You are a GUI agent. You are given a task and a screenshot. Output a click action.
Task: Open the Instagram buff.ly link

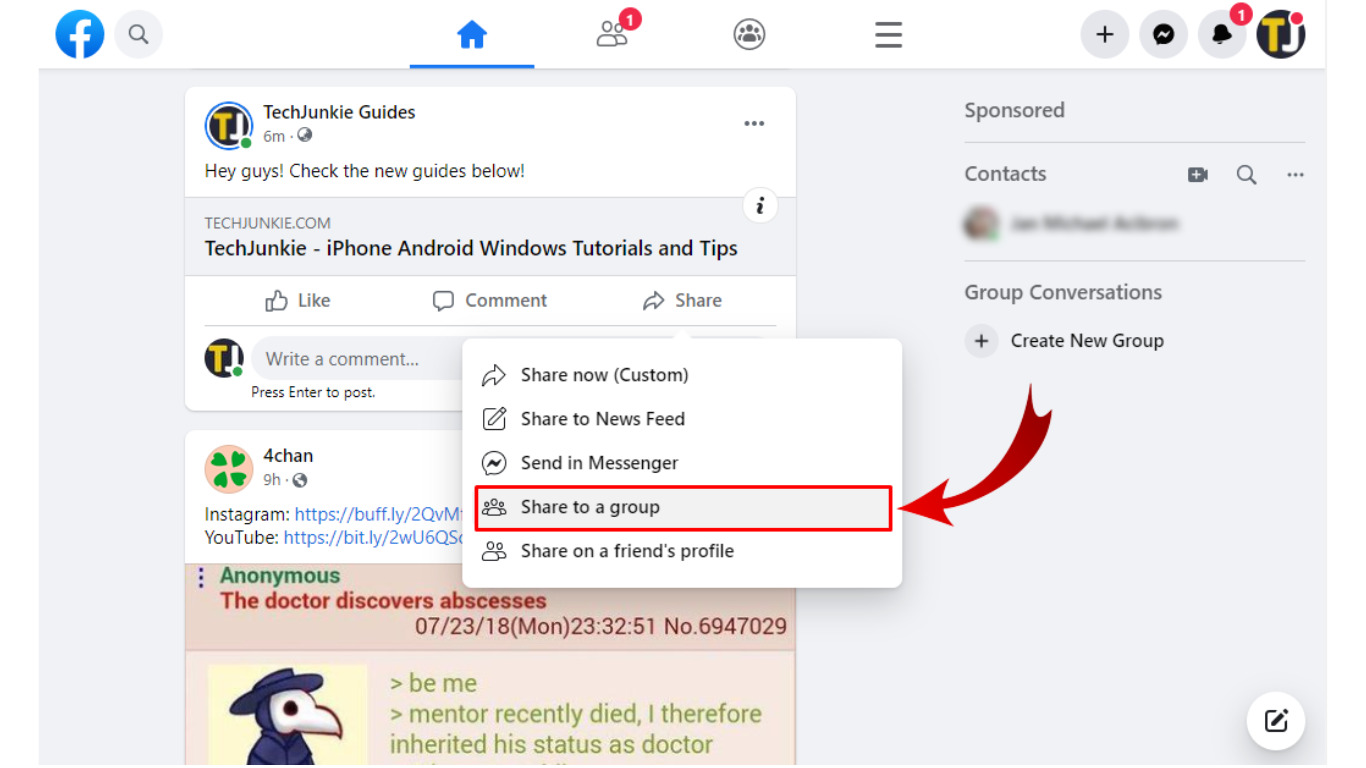378,514
